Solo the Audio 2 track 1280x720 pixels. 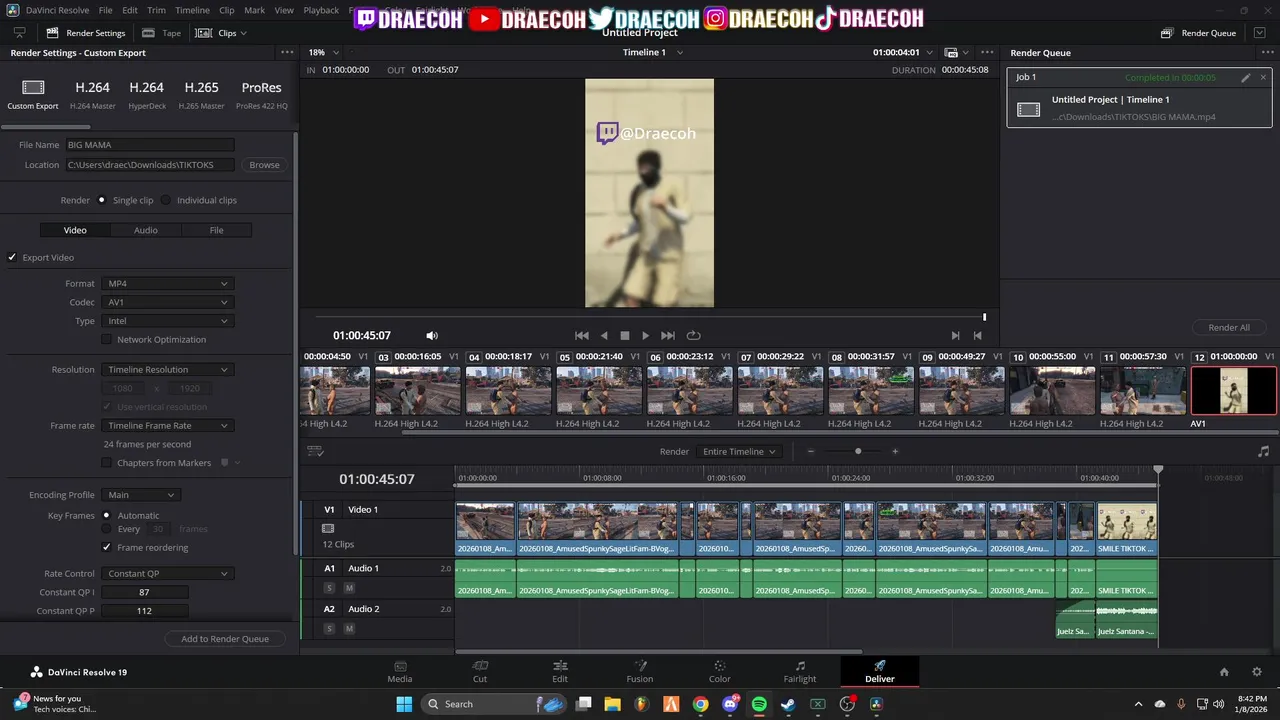coord(329,628)
